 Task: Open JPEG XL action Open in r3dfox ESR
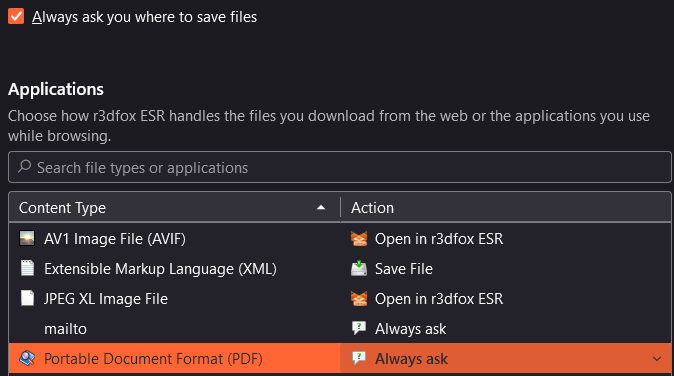click(438, 299)
